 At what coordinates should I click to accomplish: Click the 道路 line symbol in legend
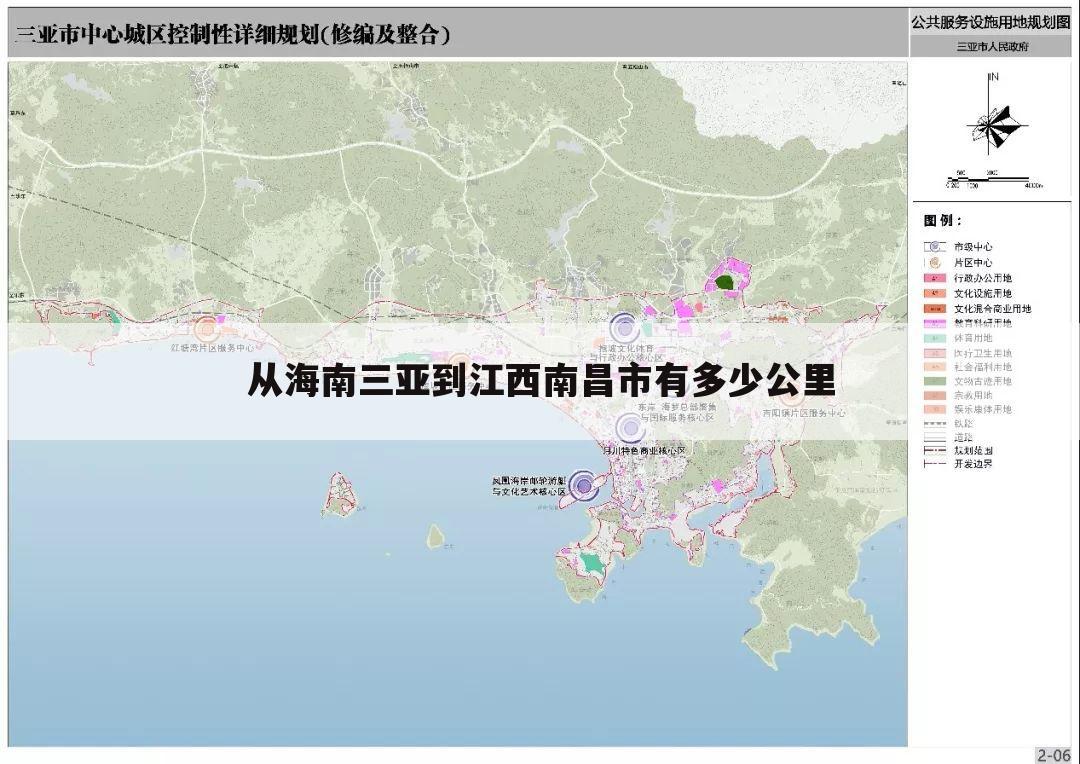(x=935, y=437)
